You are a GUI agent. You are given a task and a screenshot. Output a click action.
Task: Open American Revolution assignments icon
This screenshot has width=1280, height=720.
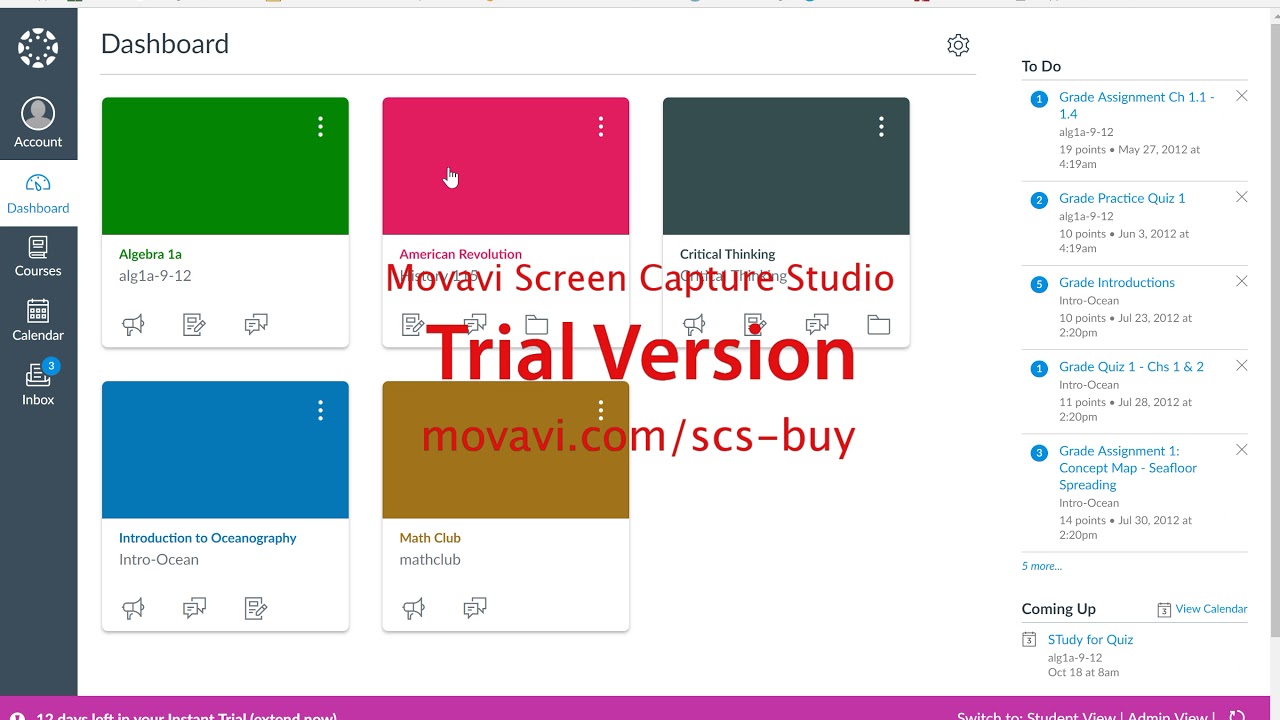[x=413, y=324]
